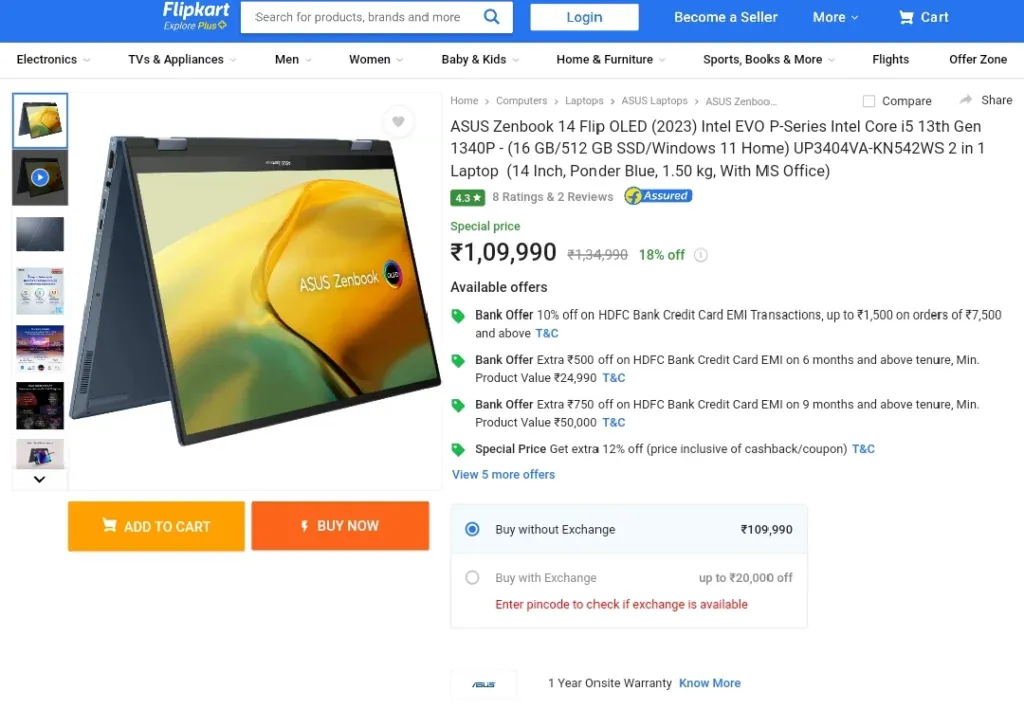The width and height of the screenshot is (1024, 709).
Task: Open the shopping cart icon
Action: (x=906, y=18)
